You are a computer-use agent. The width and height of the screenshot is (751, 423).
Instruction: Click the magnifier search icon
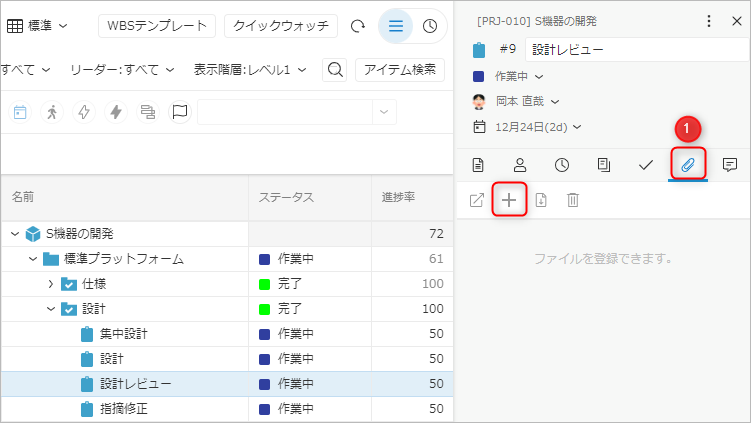point(336,69)
